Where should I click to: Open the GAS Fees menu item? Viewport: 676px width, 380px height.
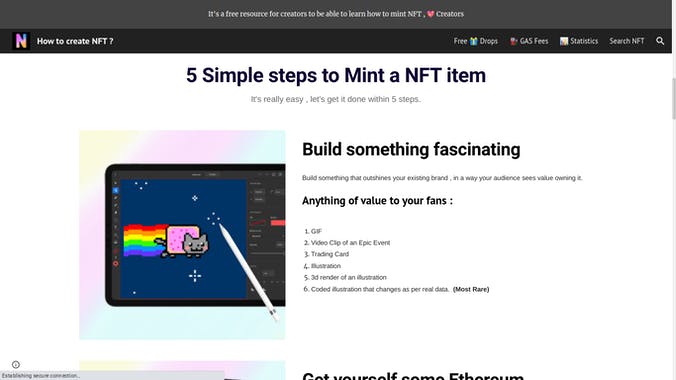(529, 41)
